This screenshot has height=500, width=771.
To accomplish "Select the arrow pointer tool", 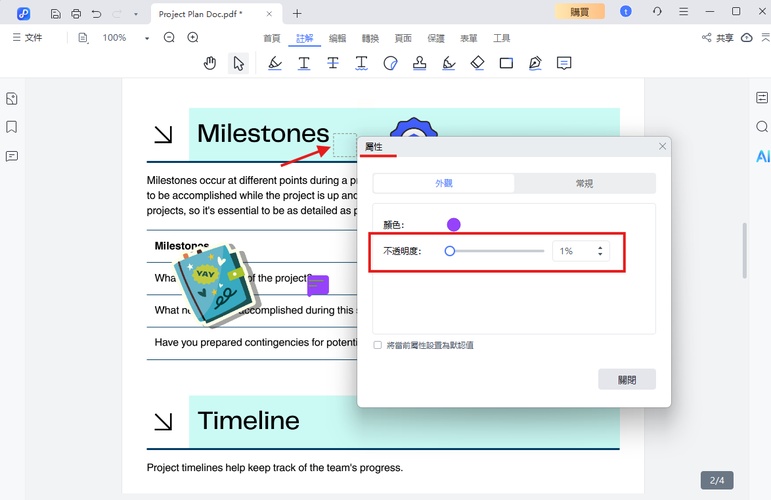I will tap(238, 63).
